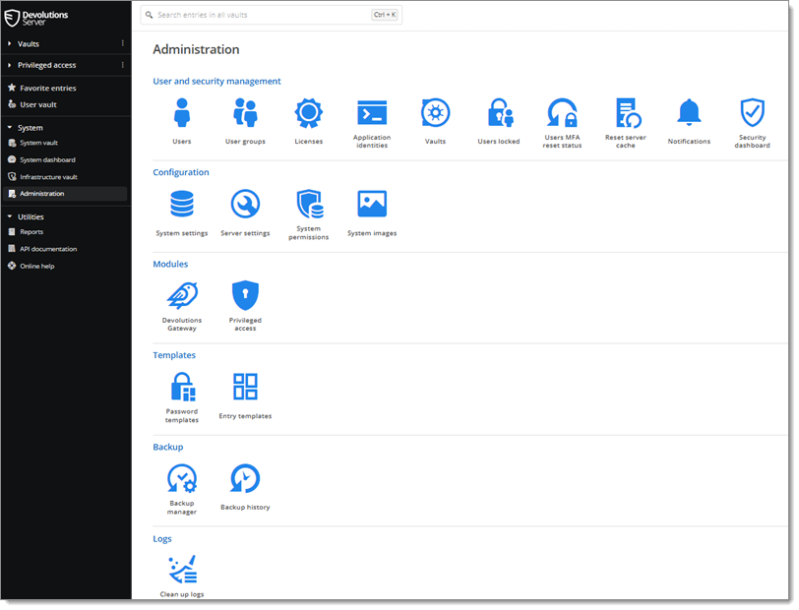This screenshot has height=610, width=799.
Task: Open User vault in sidebar
Action: tap(32, 104)
